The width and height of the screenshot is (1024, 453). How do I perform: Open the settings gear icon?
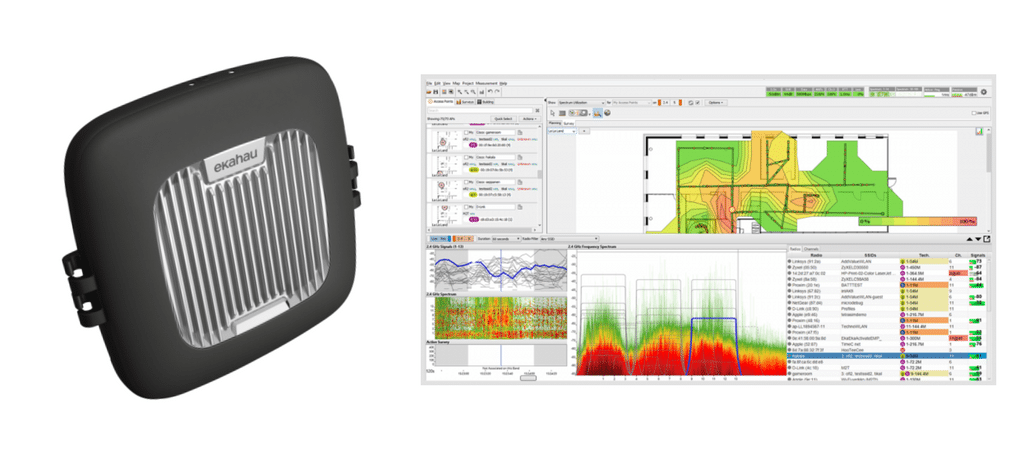pos(984,92)
